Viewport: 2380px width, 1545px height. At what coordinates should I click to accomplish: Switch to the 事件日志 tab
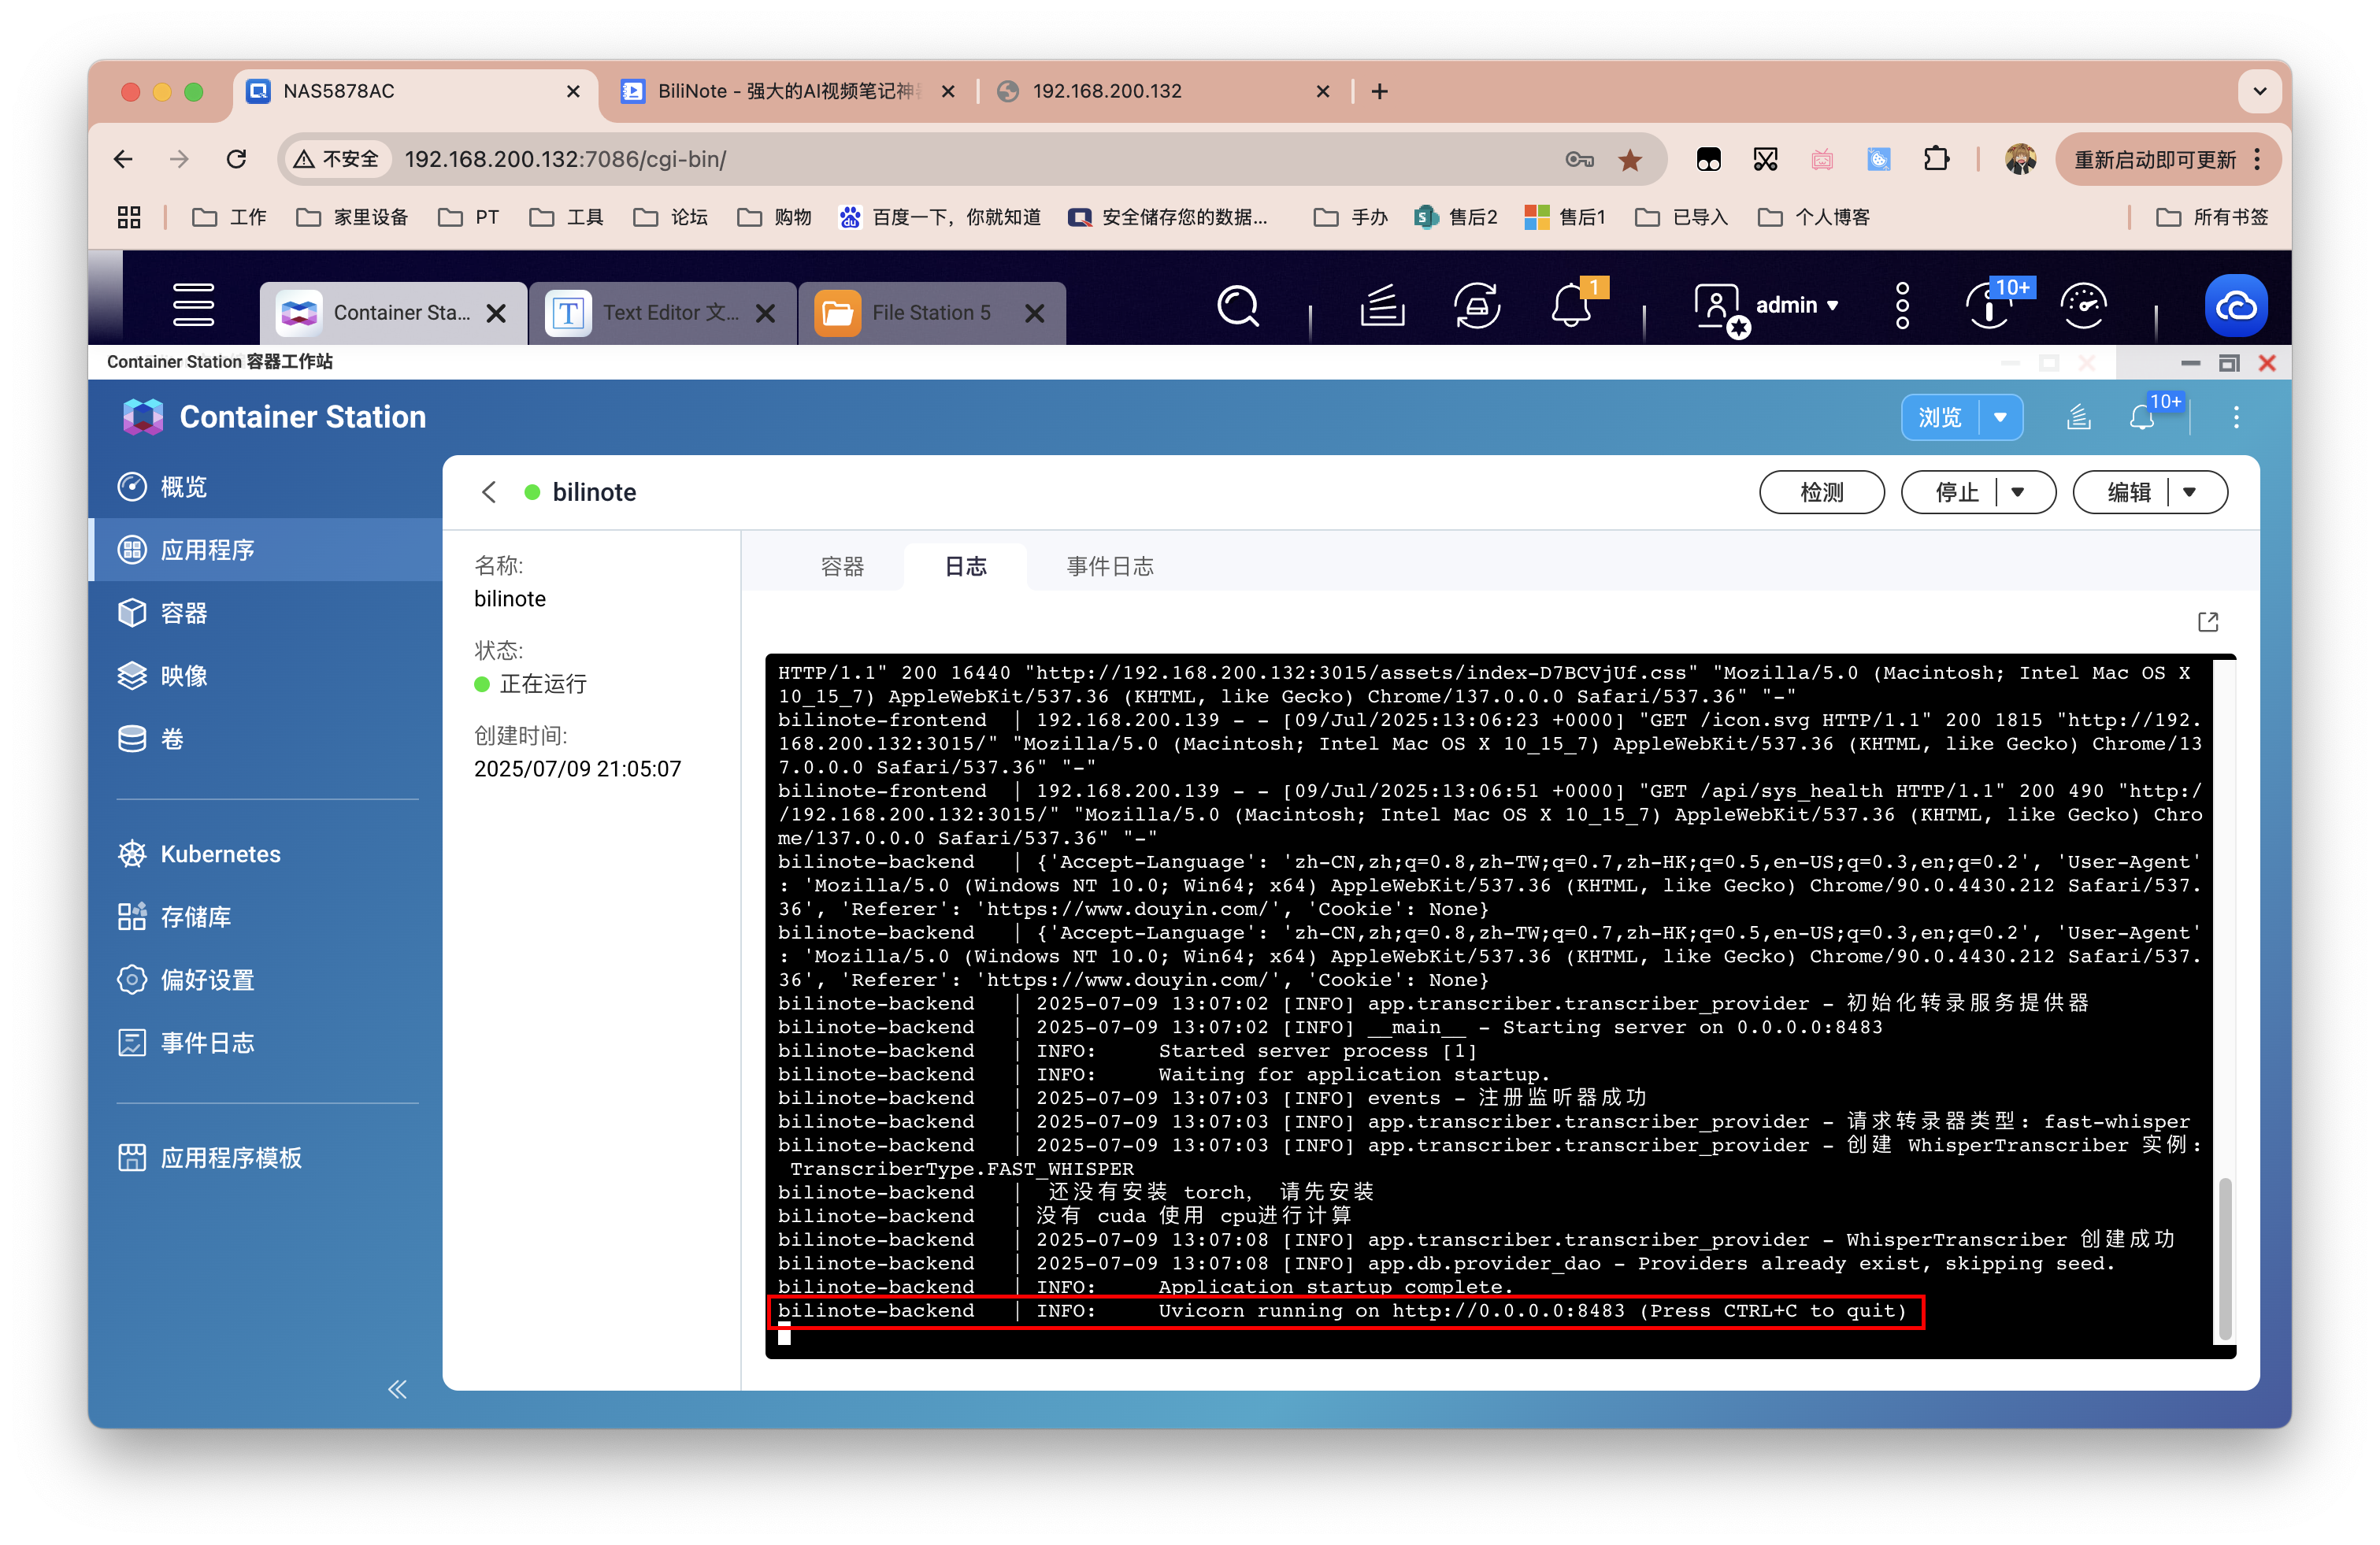(x=1109, y=566)
